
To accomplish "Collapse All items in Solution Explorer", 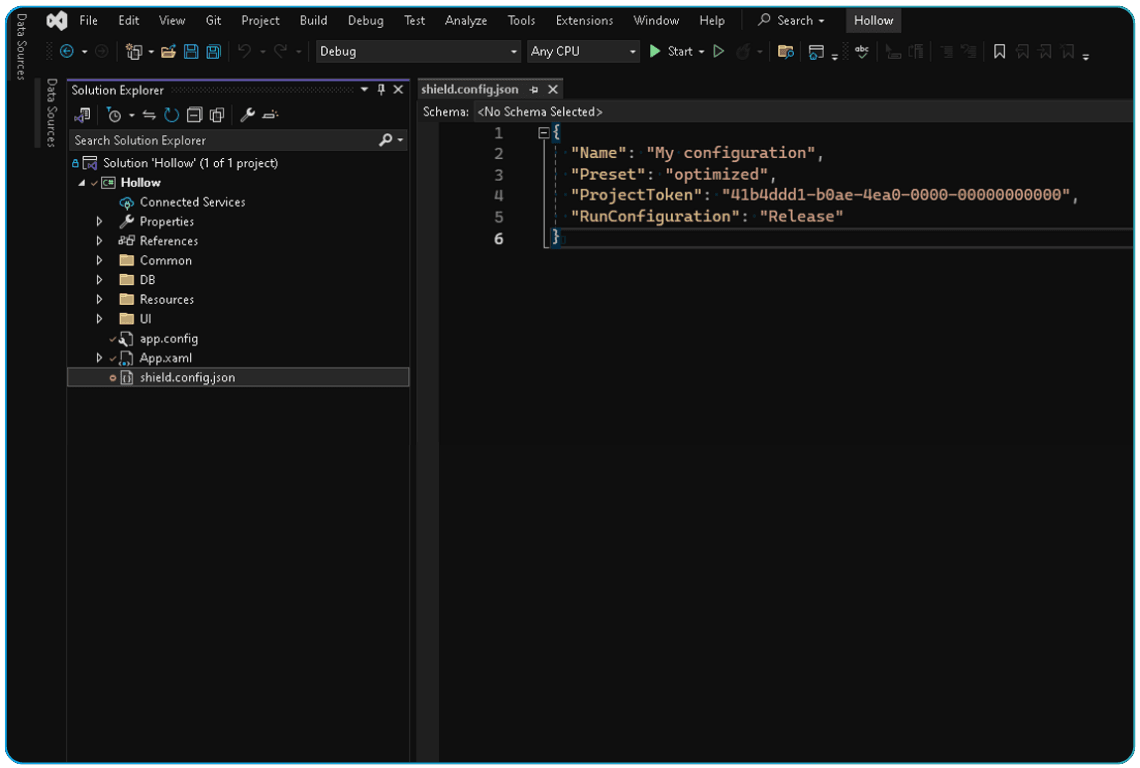I will coord(194,115).
